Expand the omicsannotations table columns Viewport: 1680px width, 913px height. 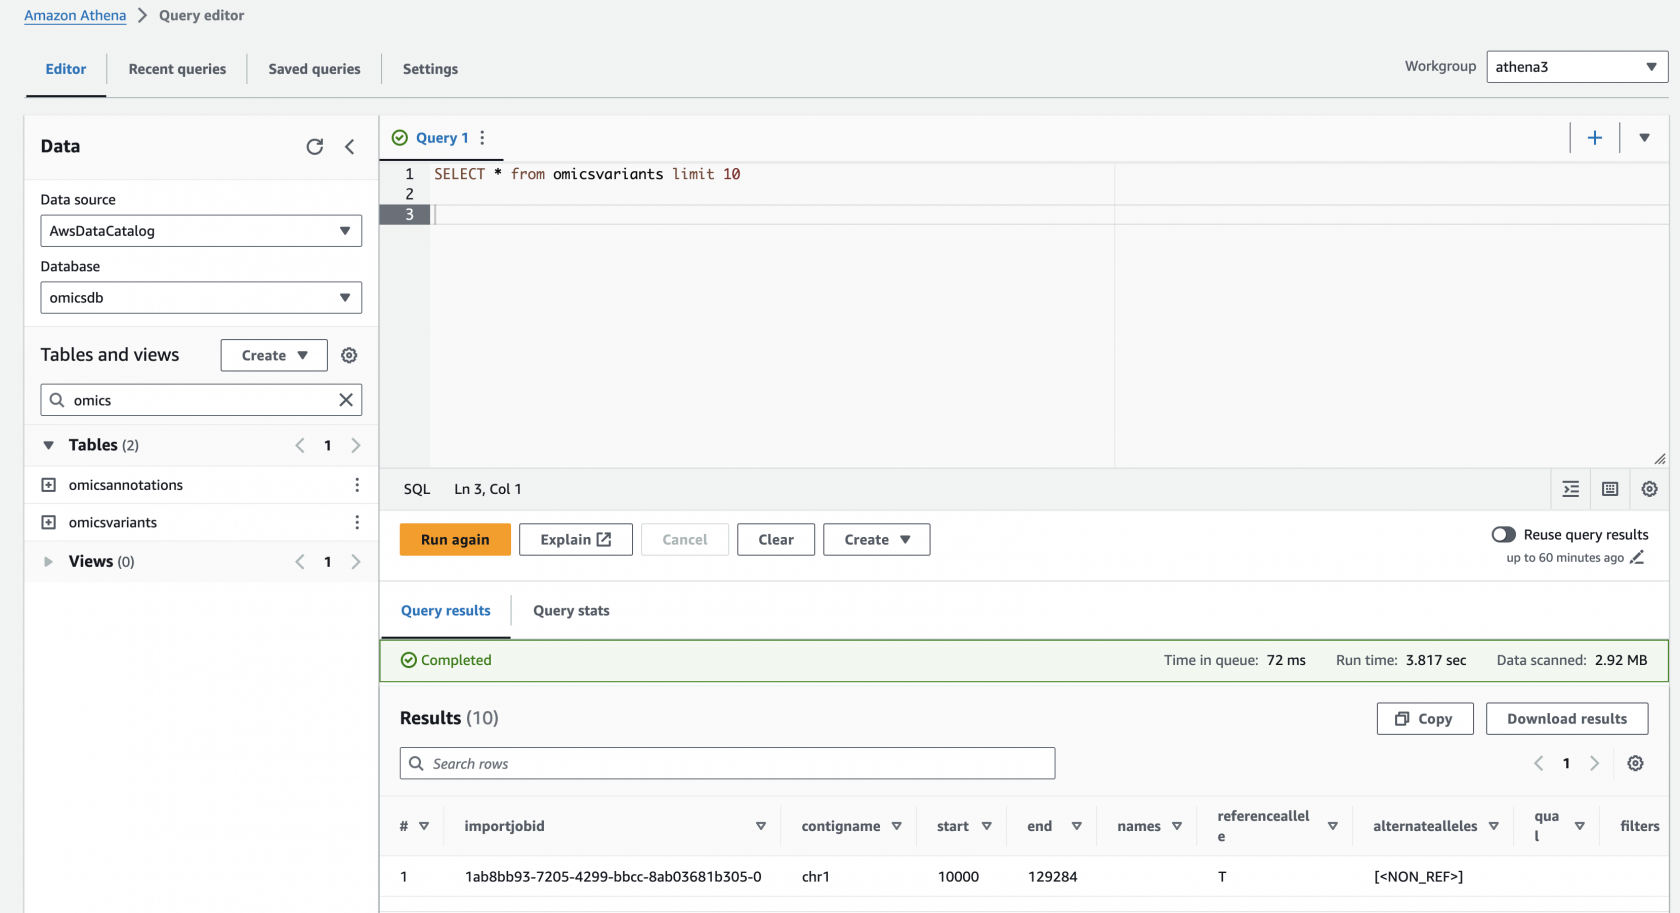(x=48, y=485)
